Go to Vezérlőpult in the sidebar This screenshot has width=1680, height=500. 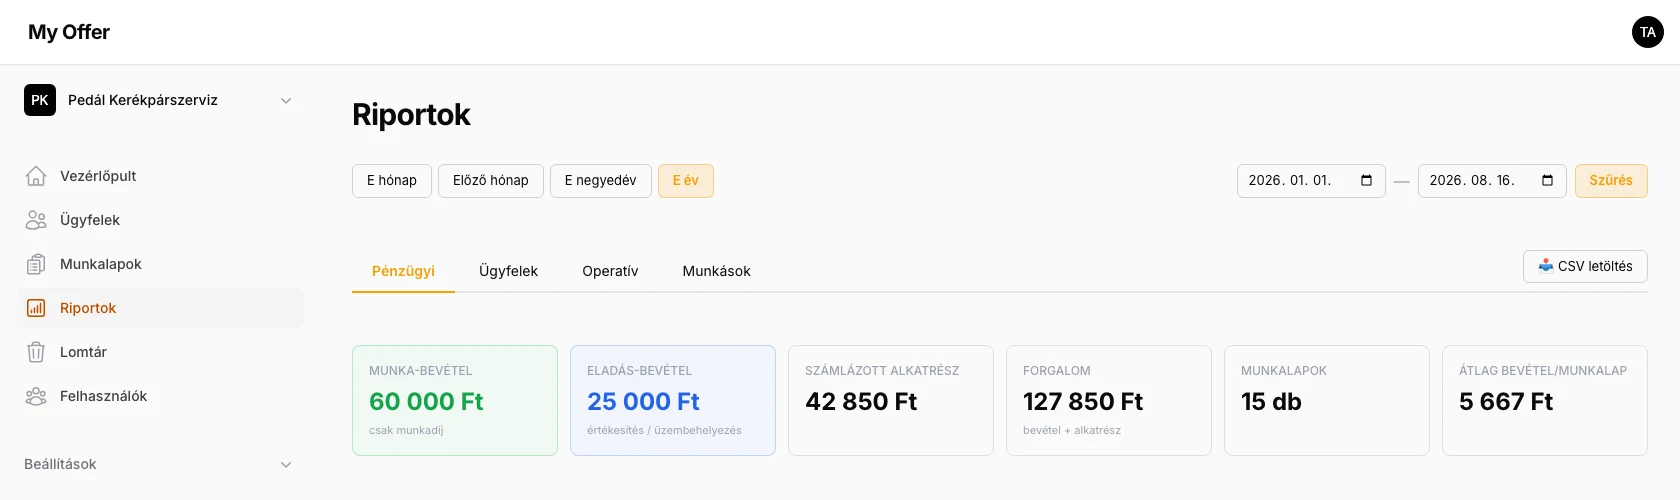click(160, 176)
